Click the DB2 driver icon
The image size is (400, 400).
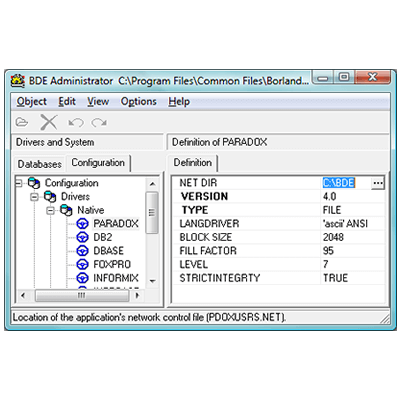pyautogui.click(x=82, y=237)
